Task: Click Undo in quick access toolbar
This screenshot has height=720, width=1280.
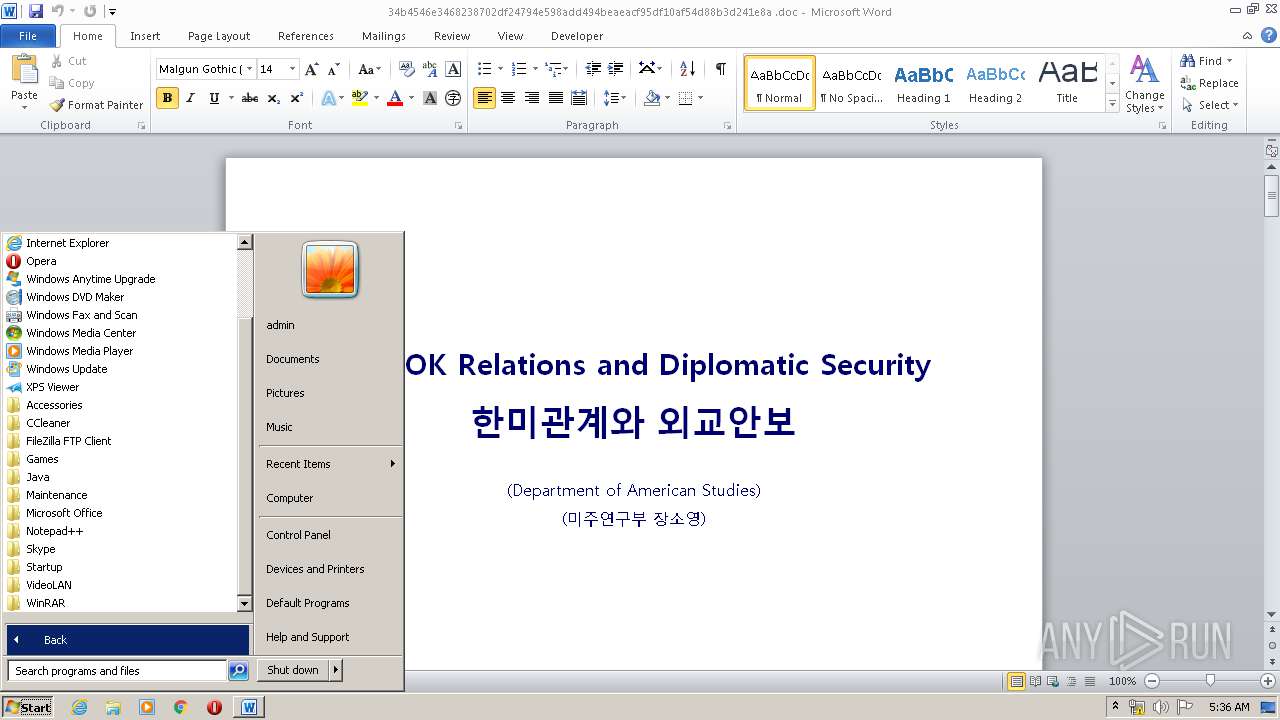Action: click(x=57, y=11)
